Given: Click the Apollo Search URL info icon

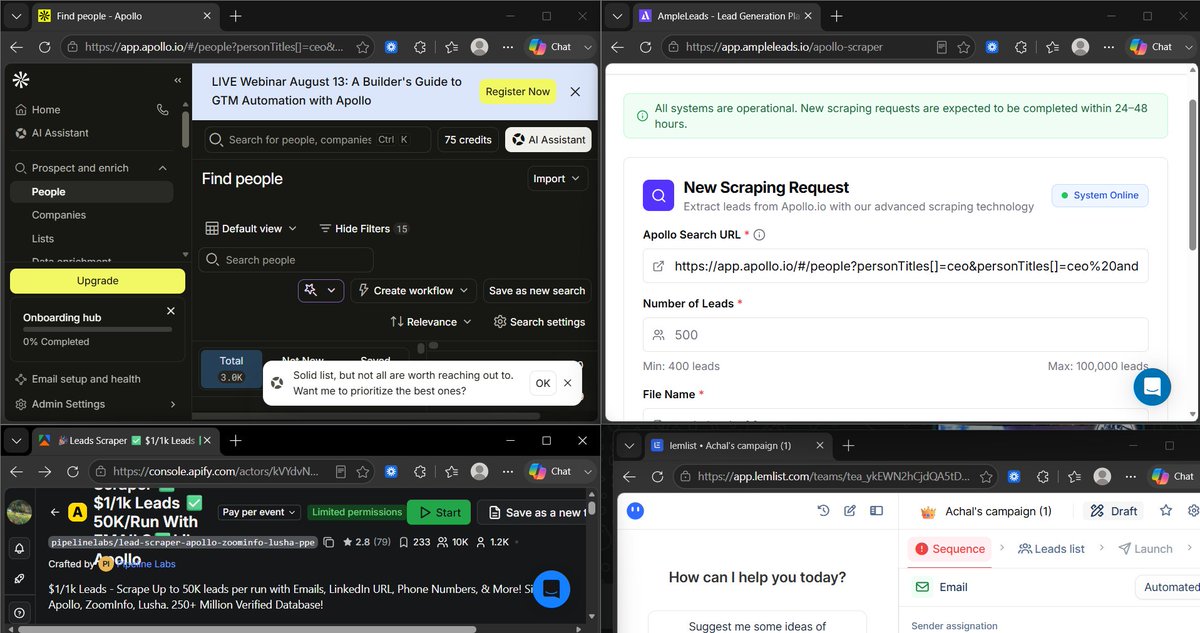Looking at the screenshot, I should tap(759, 235).
